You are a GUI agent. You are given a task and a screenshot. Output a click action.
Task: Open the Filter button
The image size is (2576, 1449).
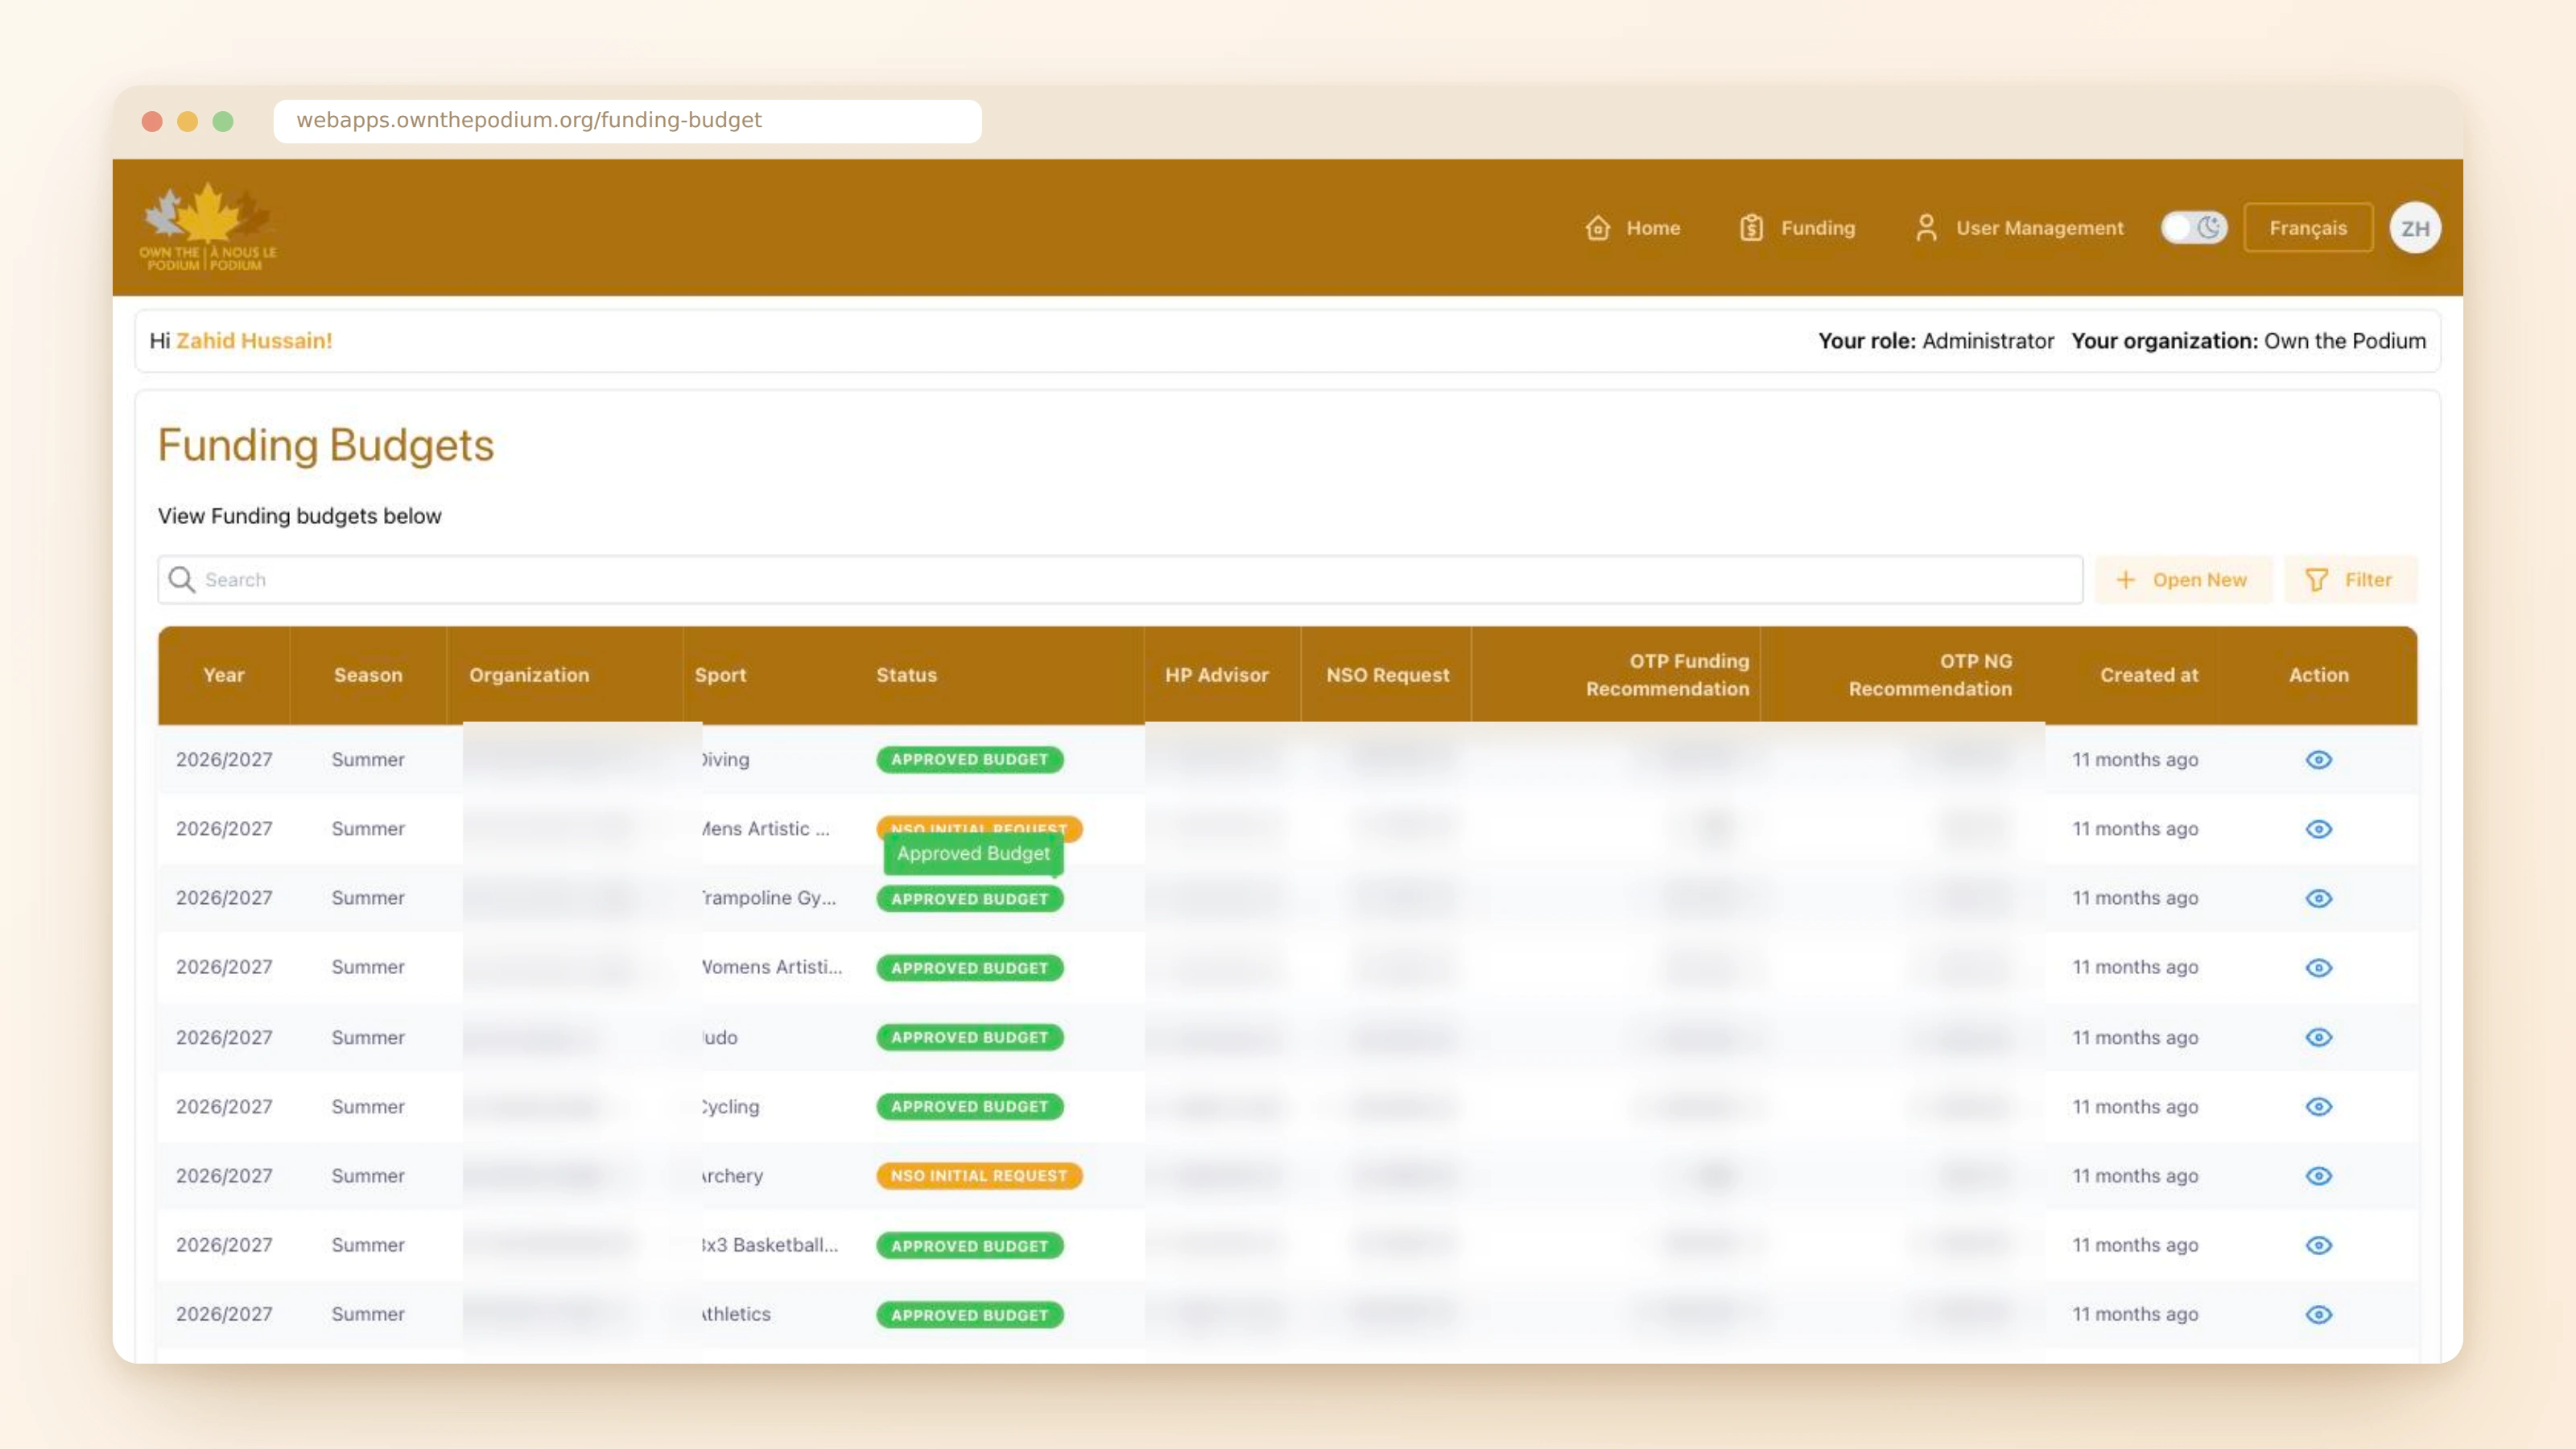tap(2349, 580)
